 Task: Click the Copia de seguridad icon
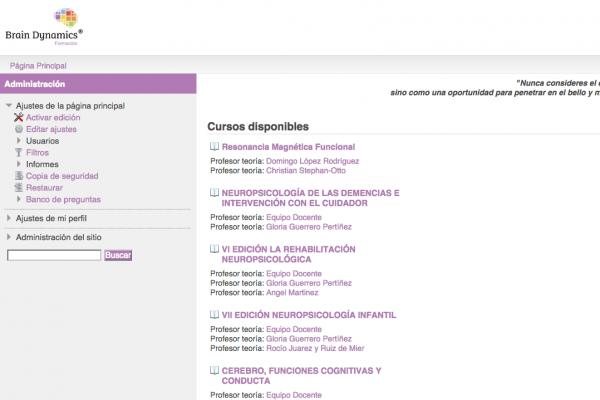[x=18, y=176]
